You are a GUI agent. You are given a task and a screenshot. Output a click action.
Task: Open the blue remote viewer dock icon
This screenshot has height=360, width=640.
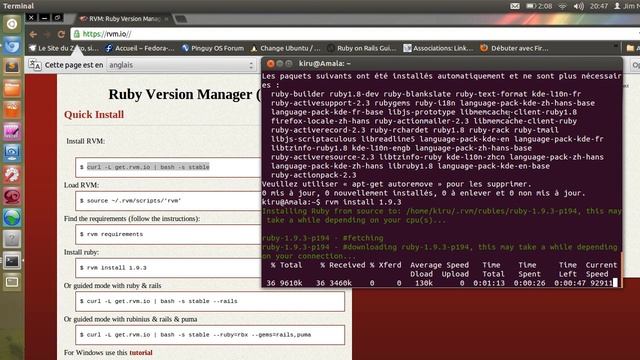click(x=12, y=153)
